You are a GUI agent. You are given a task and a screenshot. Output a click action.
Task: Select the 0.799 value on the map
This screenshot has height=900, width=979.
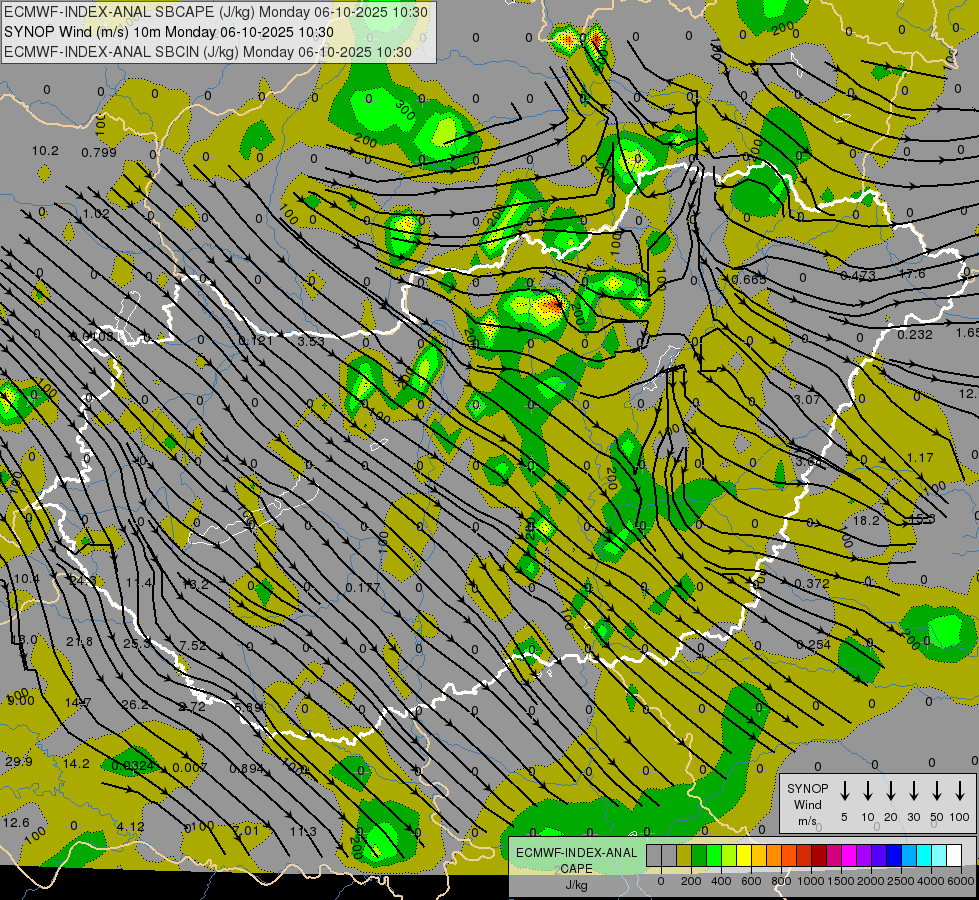pos(99,152)
